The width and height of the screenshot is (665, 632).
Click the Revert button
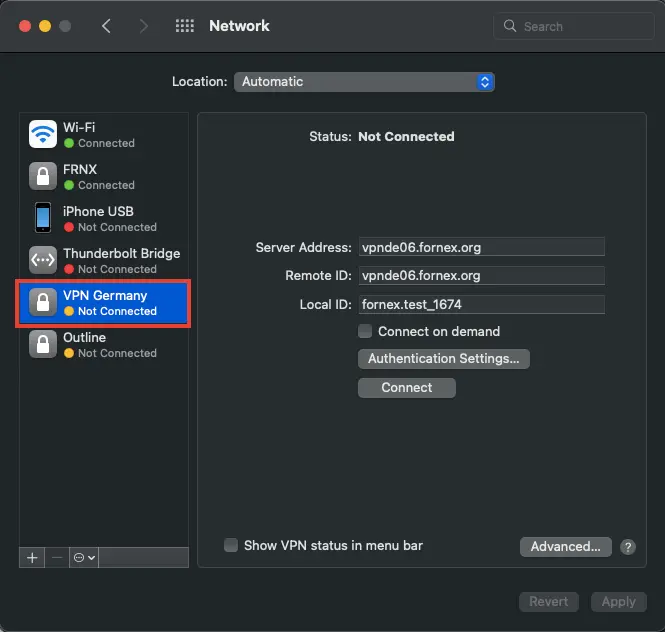[x=549, y=602]
